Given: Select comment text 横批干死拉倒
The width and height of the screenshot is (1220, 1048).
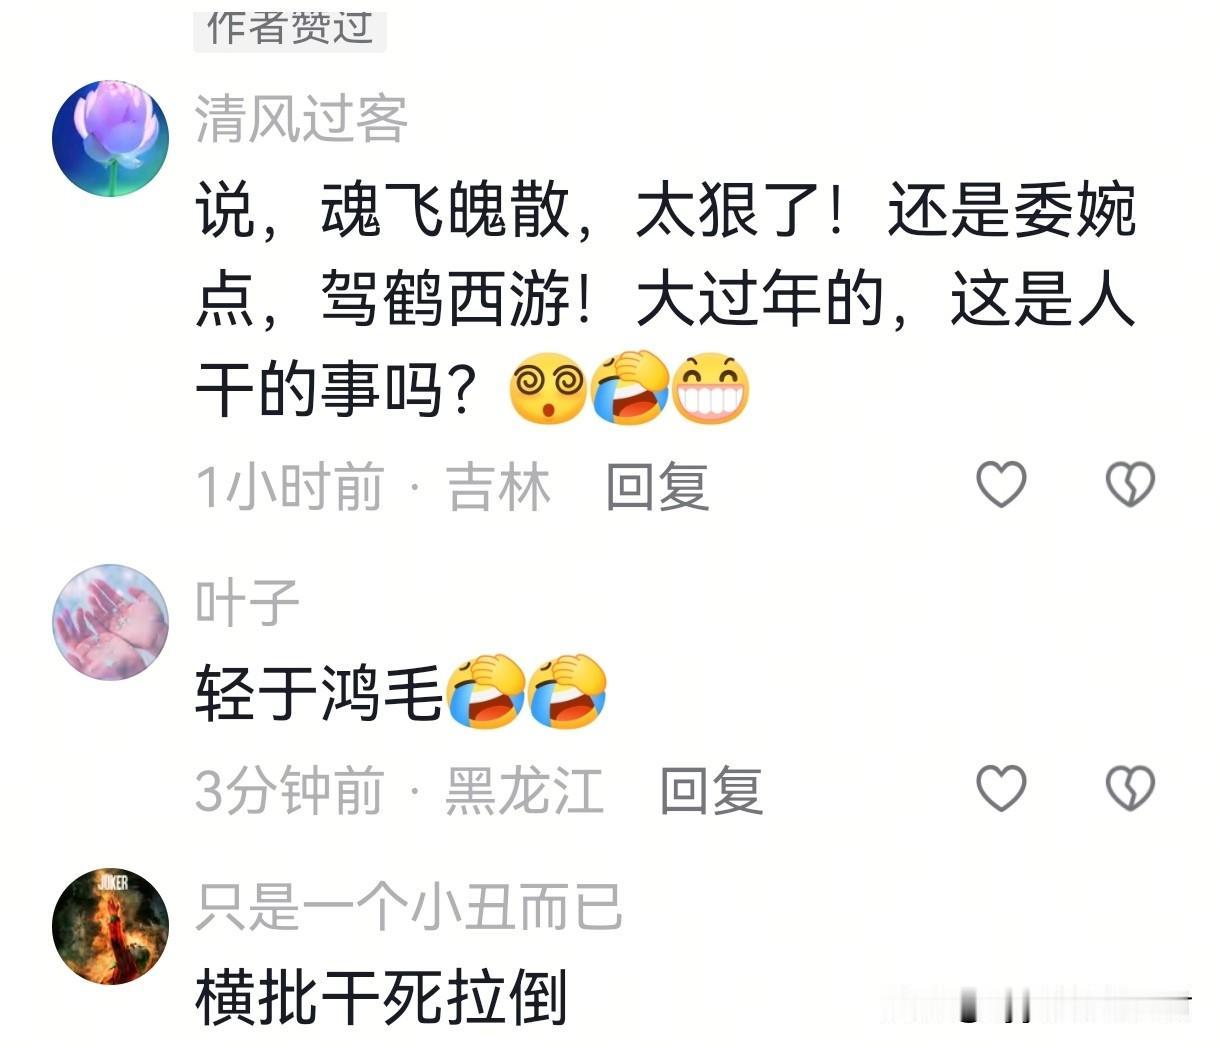Looking at the screenshot, I should click(x=381, y=997).
